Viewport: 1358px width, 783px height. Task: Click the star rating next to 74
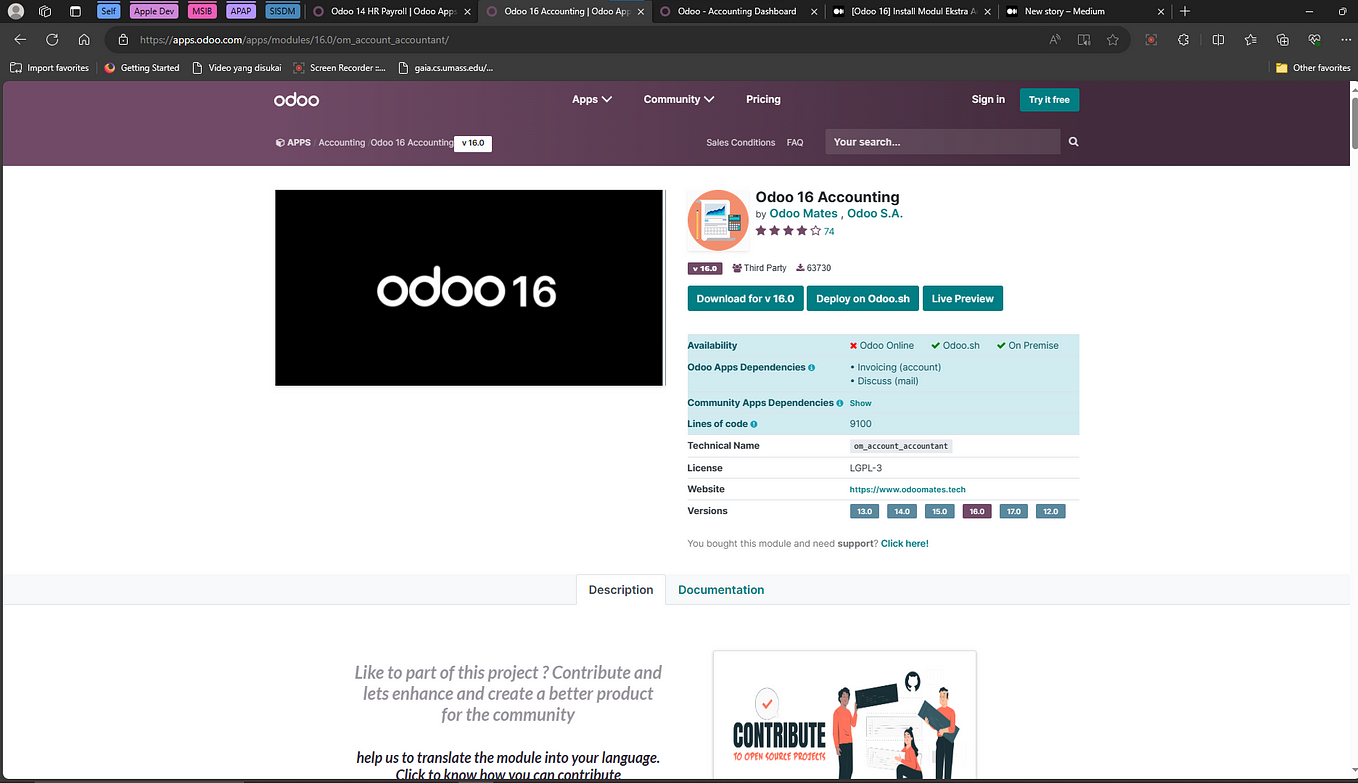point(788,231)
